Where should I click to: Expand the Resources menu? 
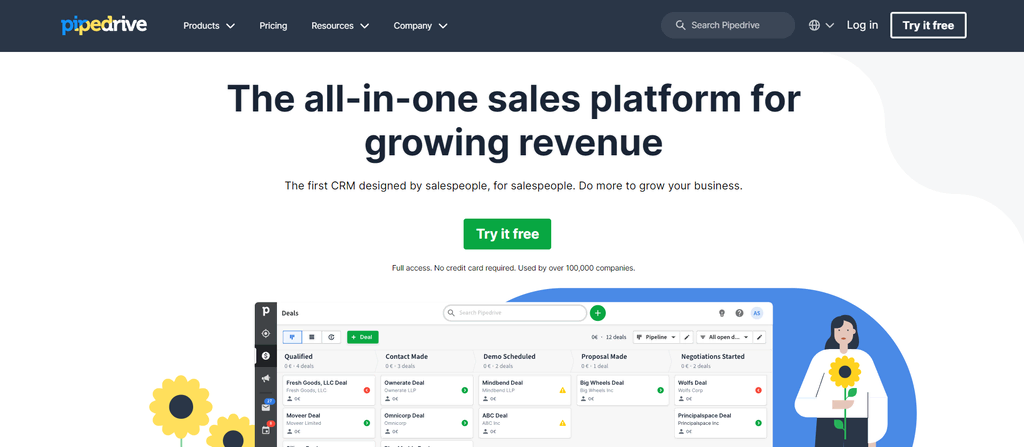340,25
